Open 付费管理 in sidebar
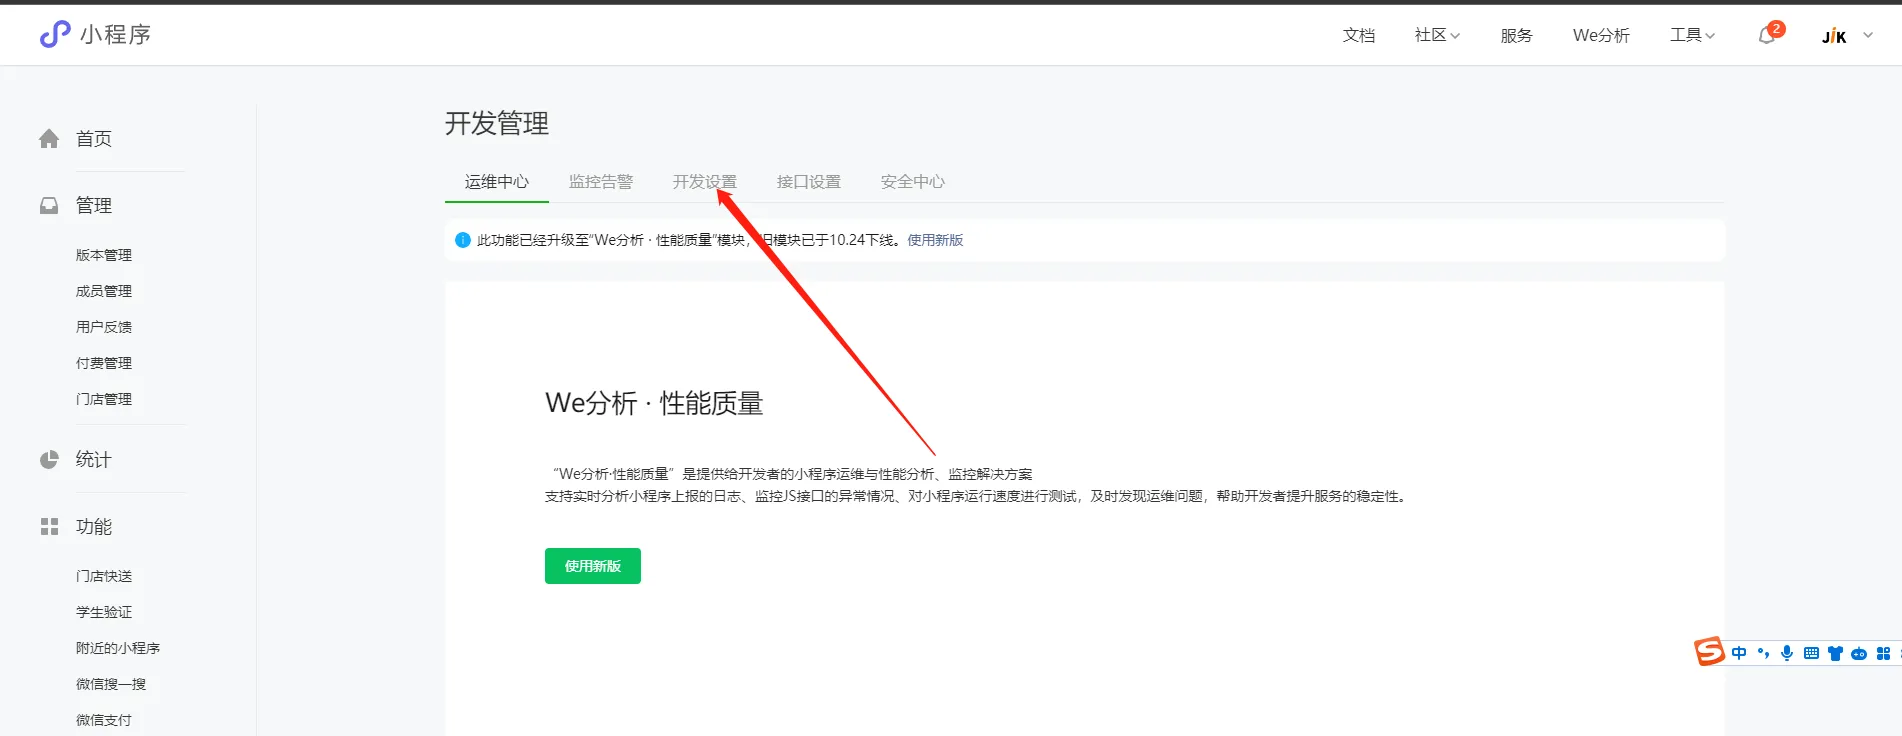This screenshot has height=736, width=1902. pyautogui.click(x=104, y=363)
